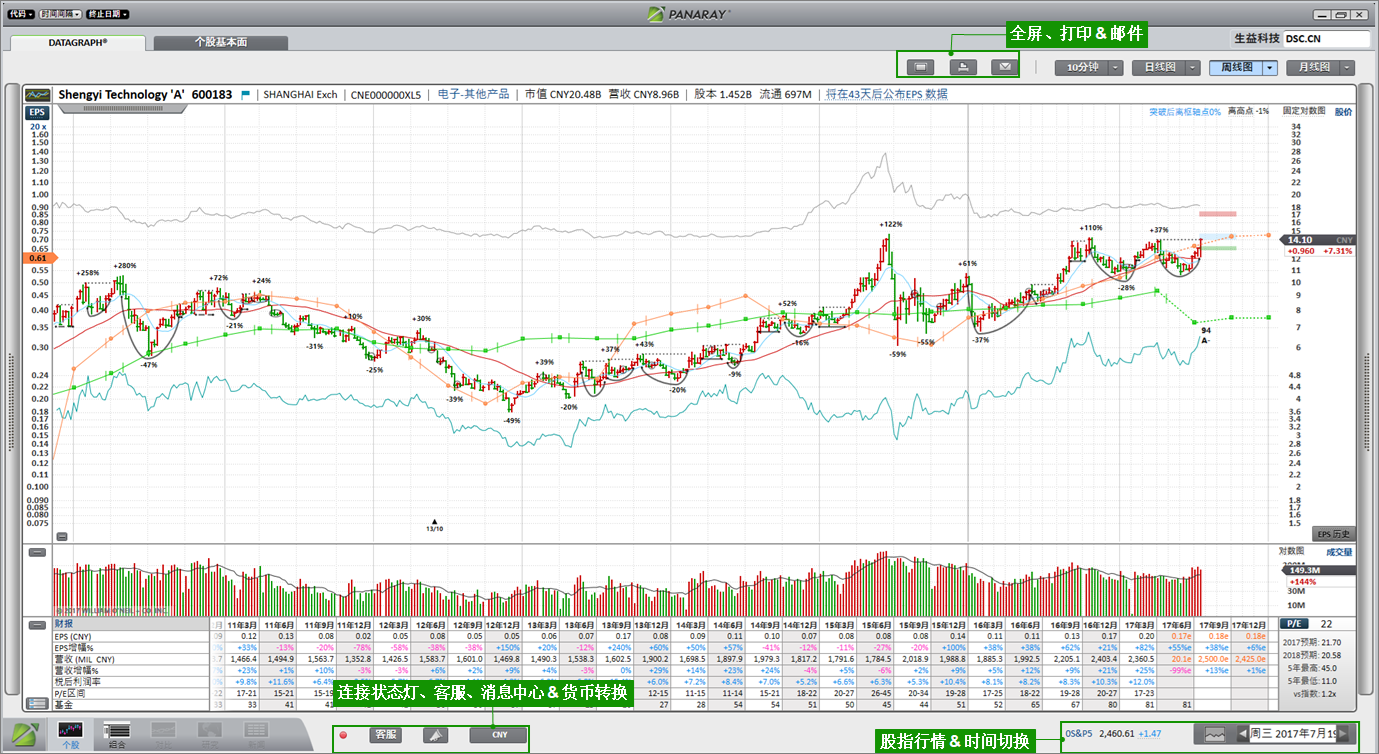This screenshot has width=1379, height=754.
Task: Click the green Panaray logo bottom left
Action: (24, 733)
